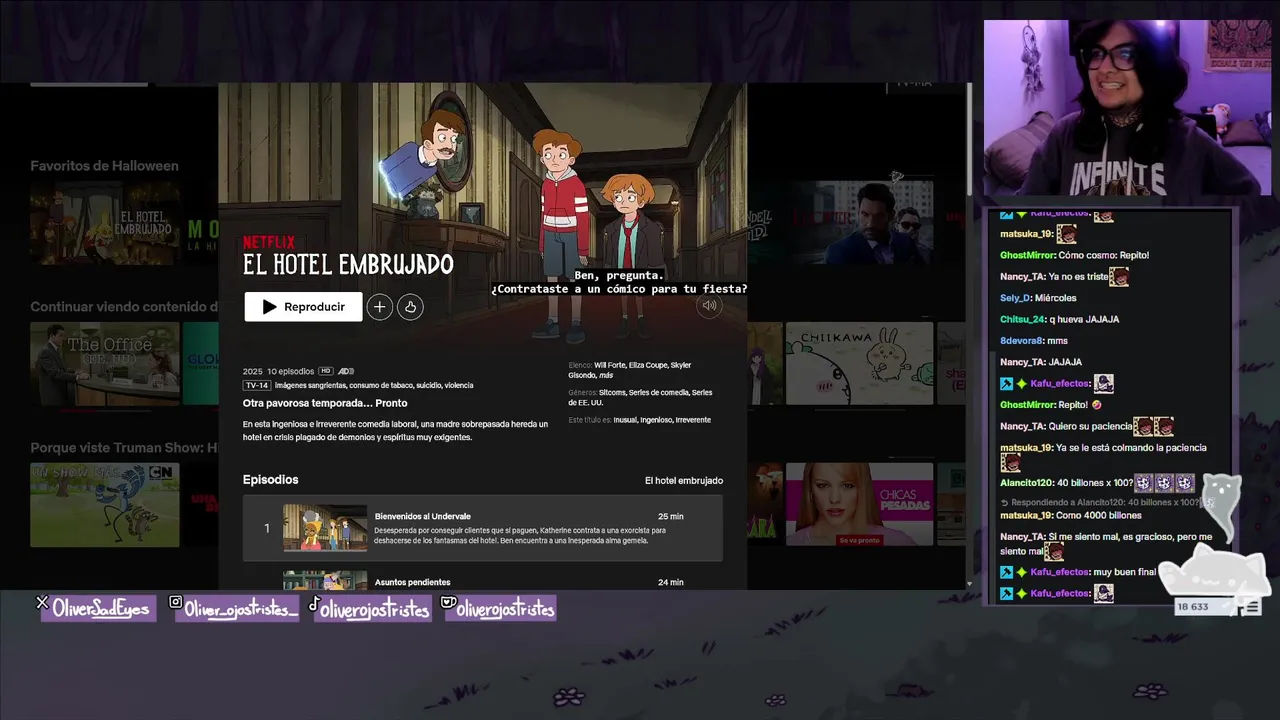This screenshot has height=720, width=1280.
Task: Toggle the trailer sound speaker icon
Action: (709, 306)
